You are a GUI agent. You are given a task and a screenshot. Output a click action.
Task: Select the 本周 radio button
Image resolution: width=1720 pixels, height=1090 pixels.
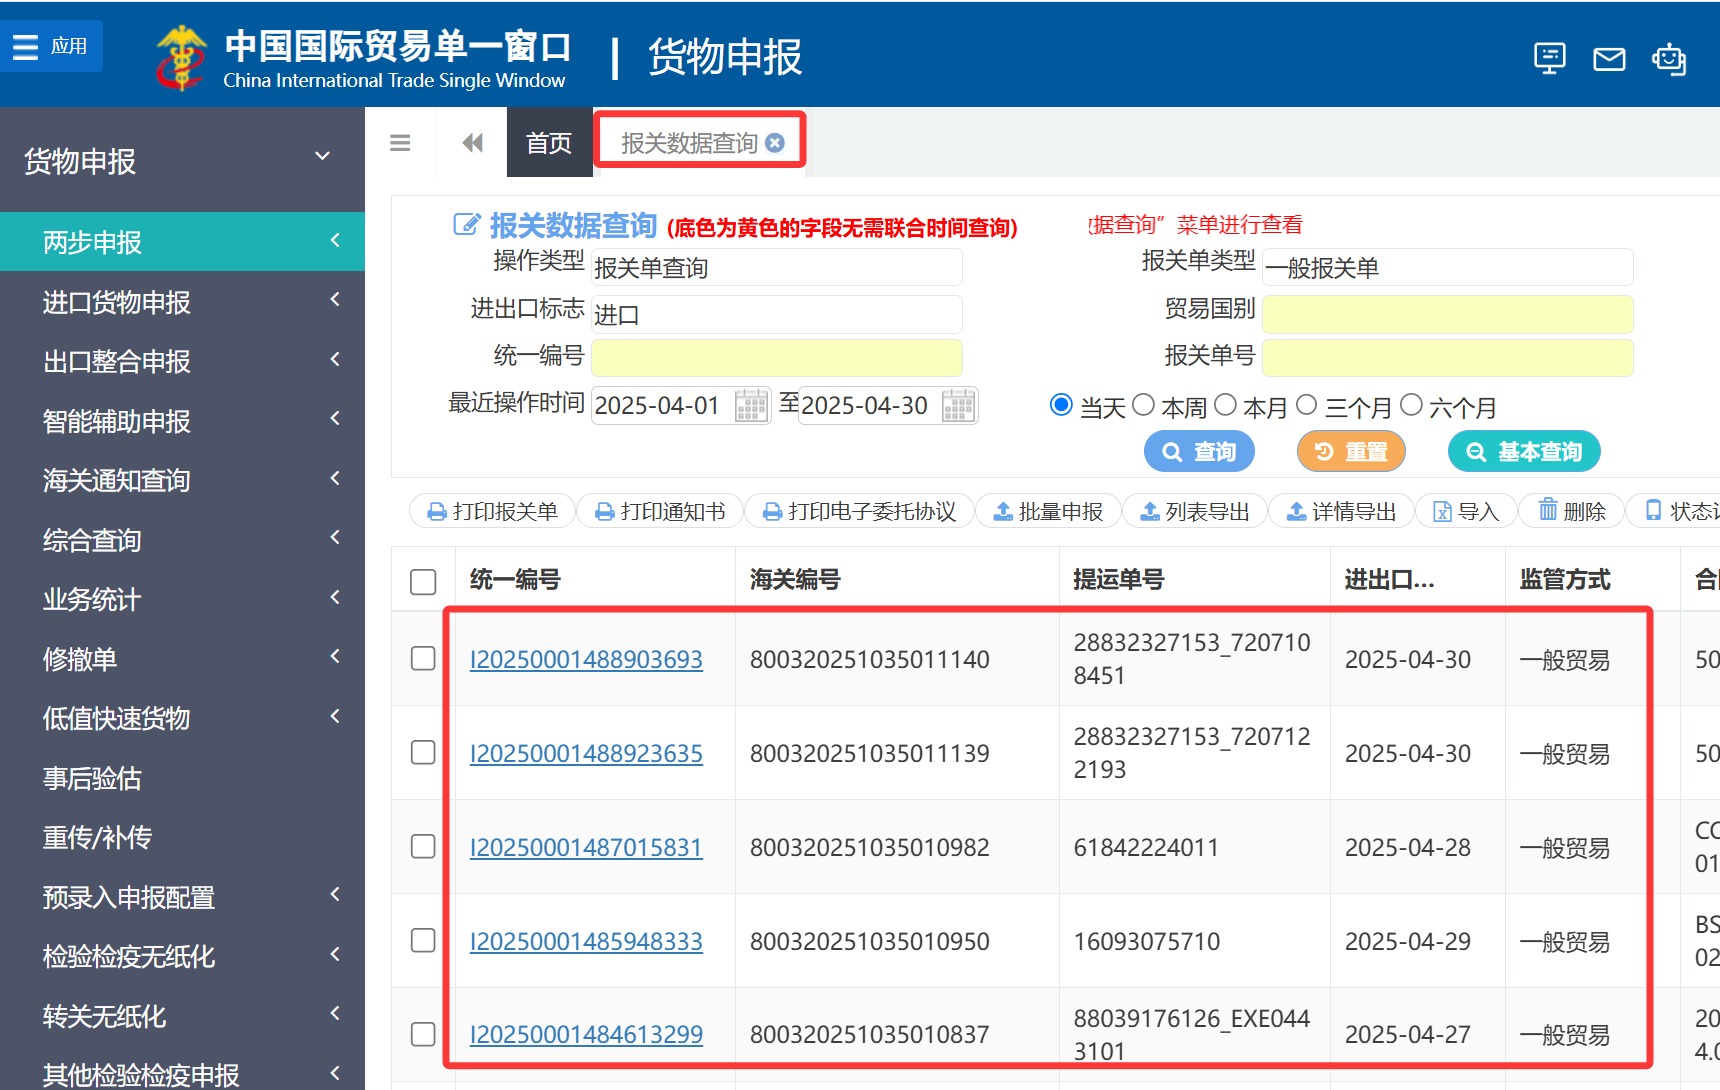coord(1143,405)
